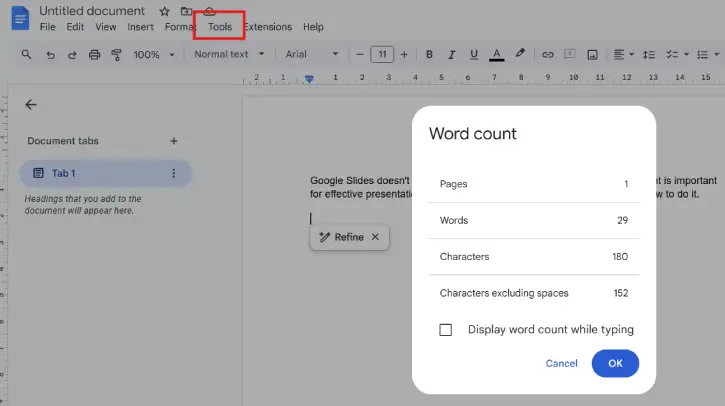Redo the last action
The image size is (725, 406).
[x=72, y=55]
